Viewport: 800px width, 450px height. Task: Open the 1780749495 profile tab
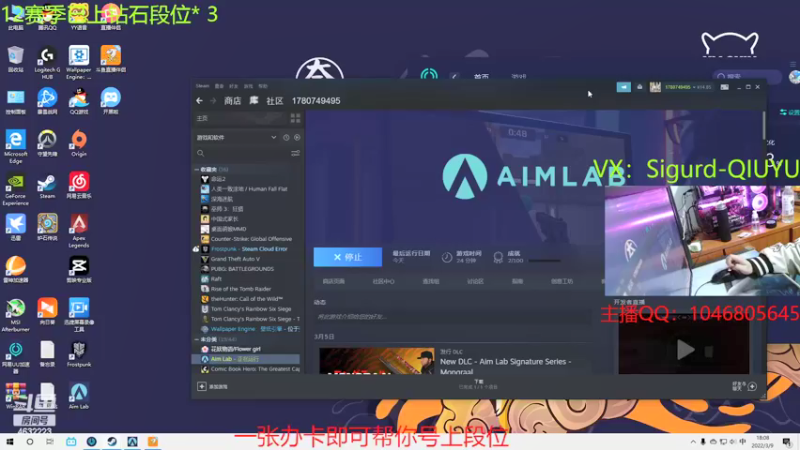(316, 101)
